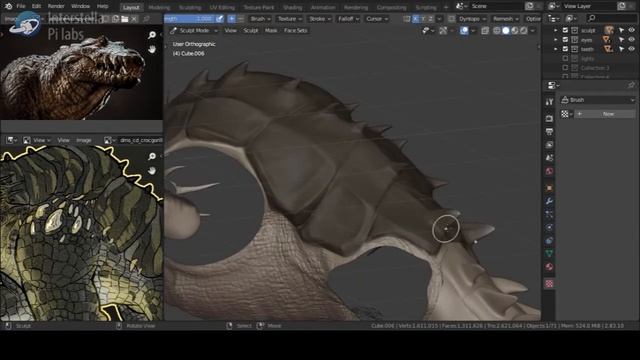This screenshot has width=640, height=360.
Task: Open the Falloff dropdown
Action: point(348,19)
